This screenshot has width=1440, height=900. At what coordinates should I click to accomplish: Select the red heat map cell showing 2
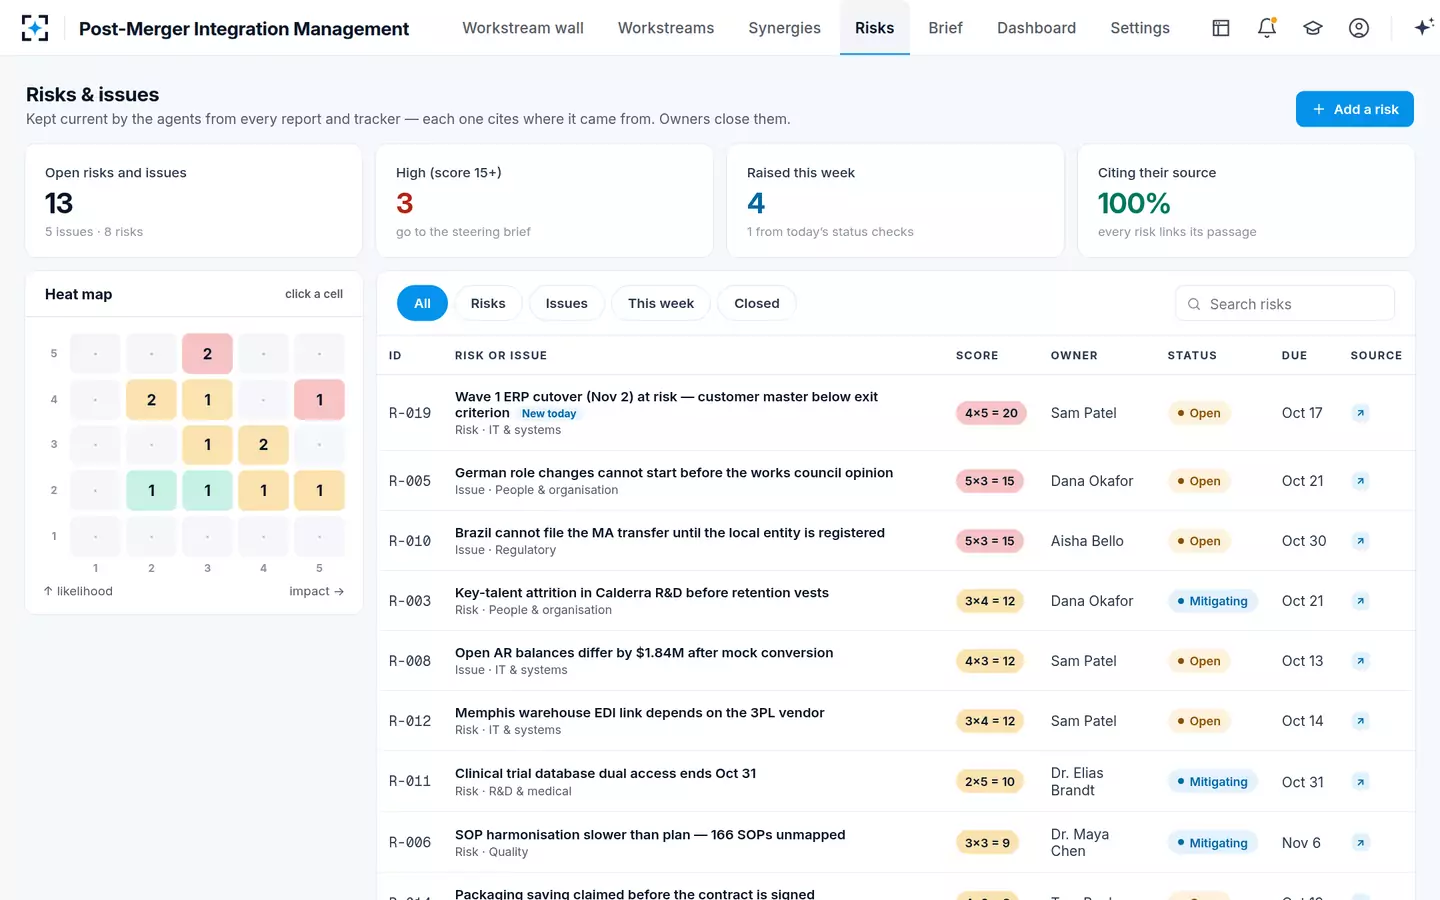click(207, 354)
